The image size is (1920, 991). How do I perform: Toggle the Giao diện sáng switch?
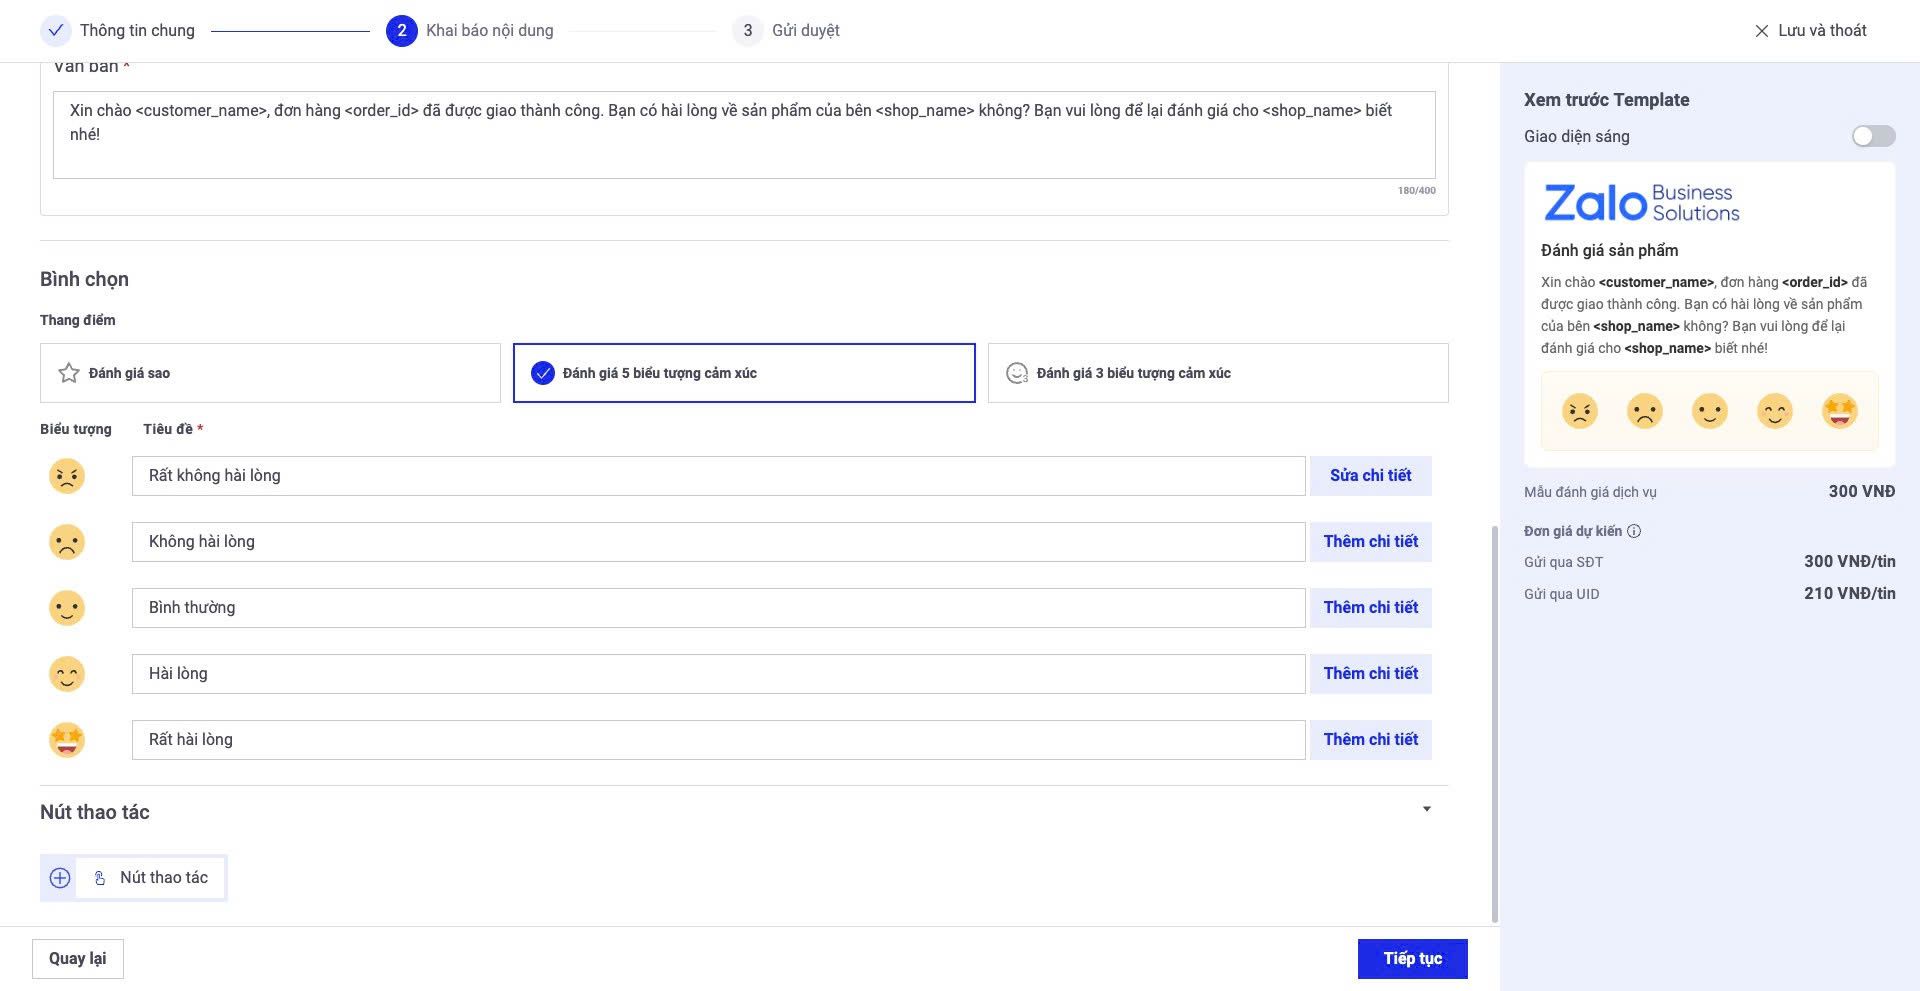click(1873, 136)
